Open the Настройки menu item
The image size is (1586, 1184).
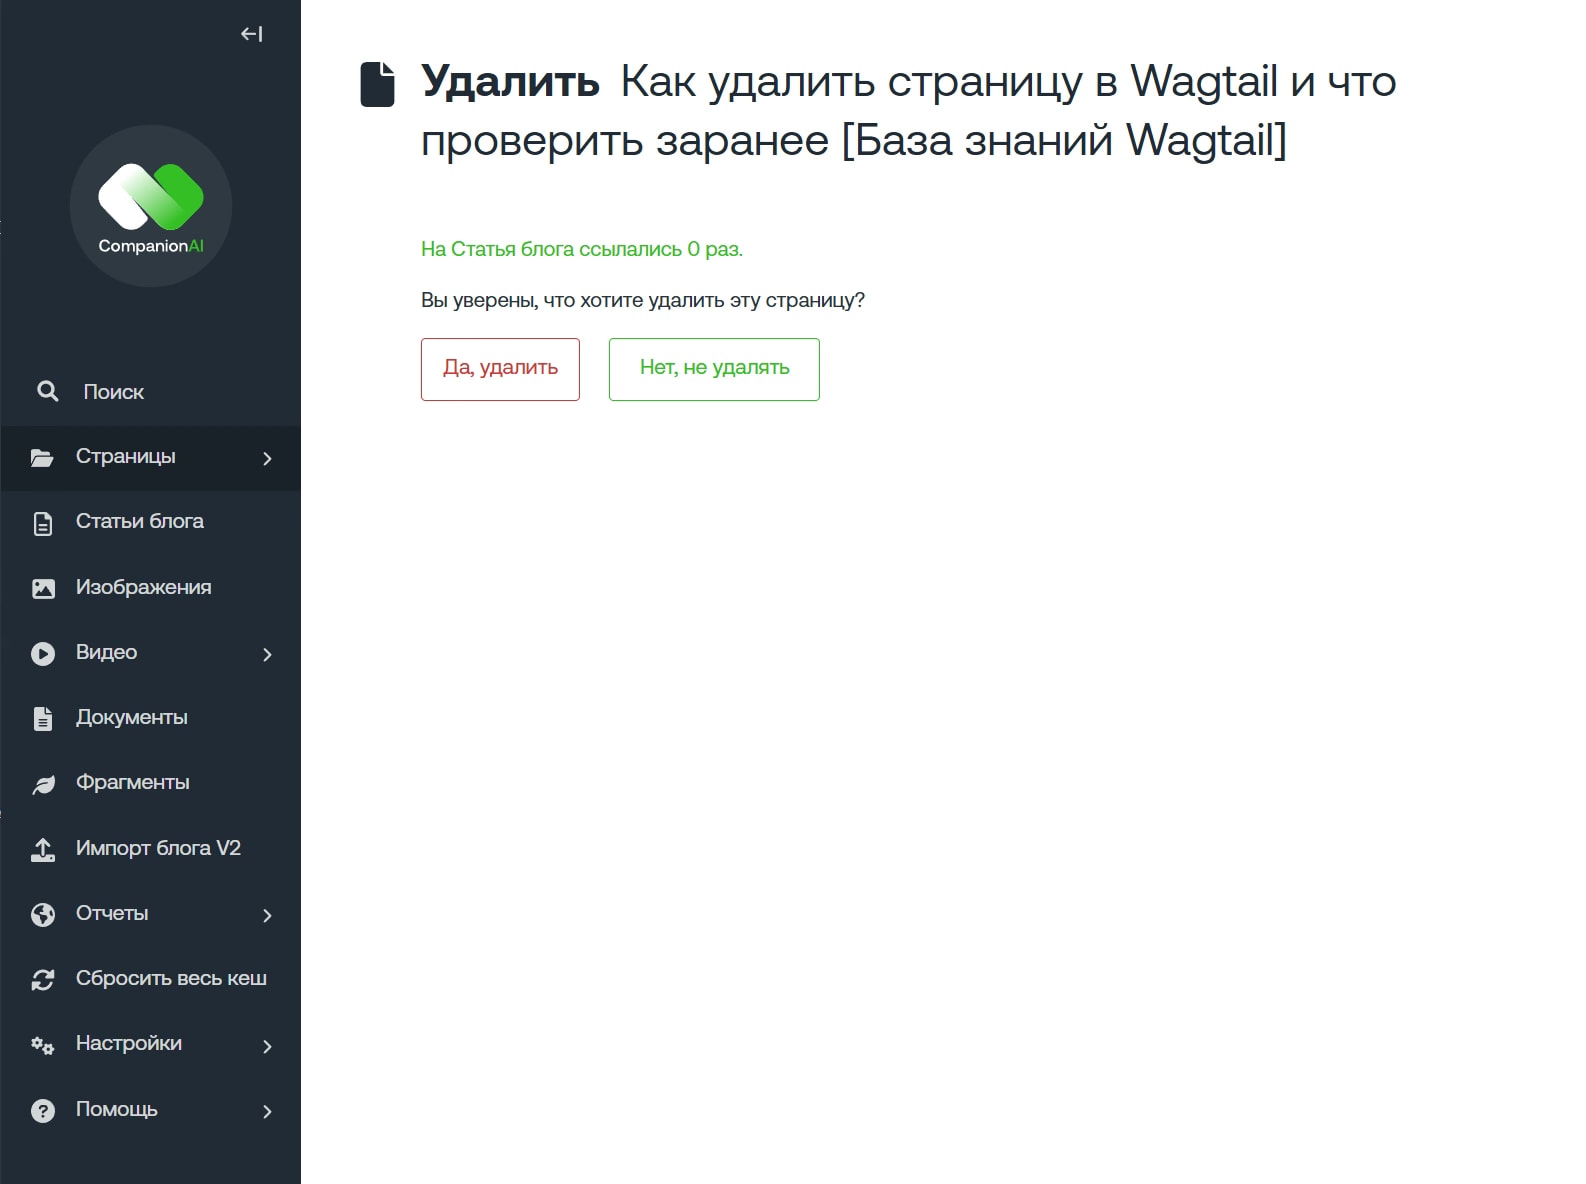tap(150, 1045)
